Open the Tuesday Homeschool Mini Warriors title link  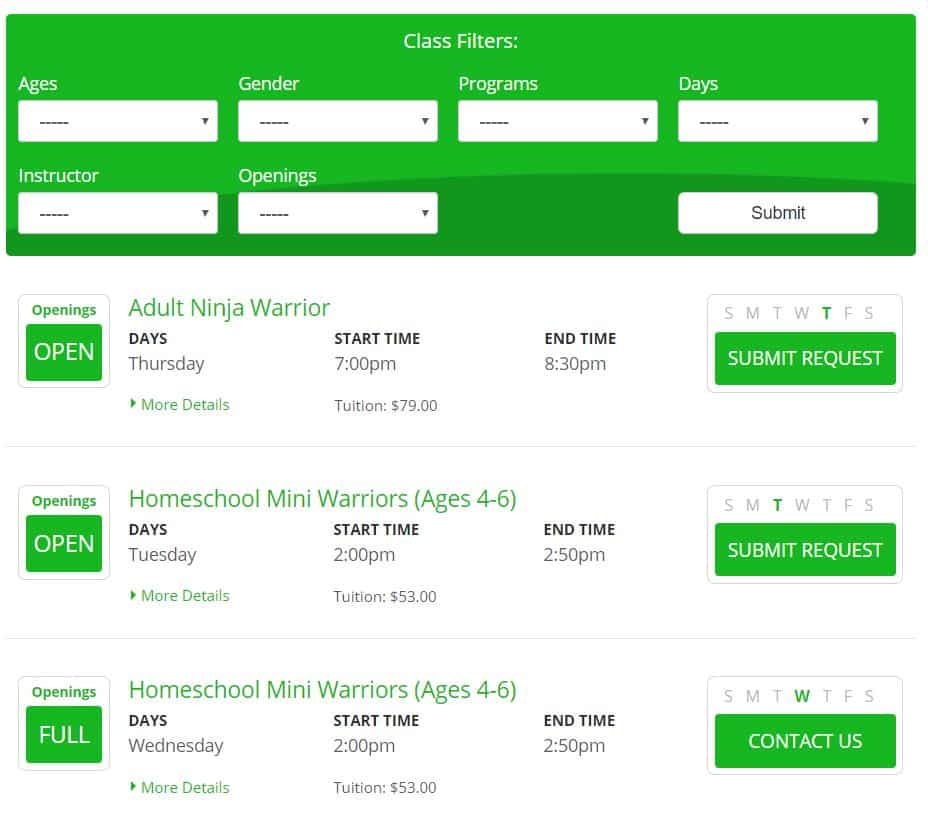(323, 499)
